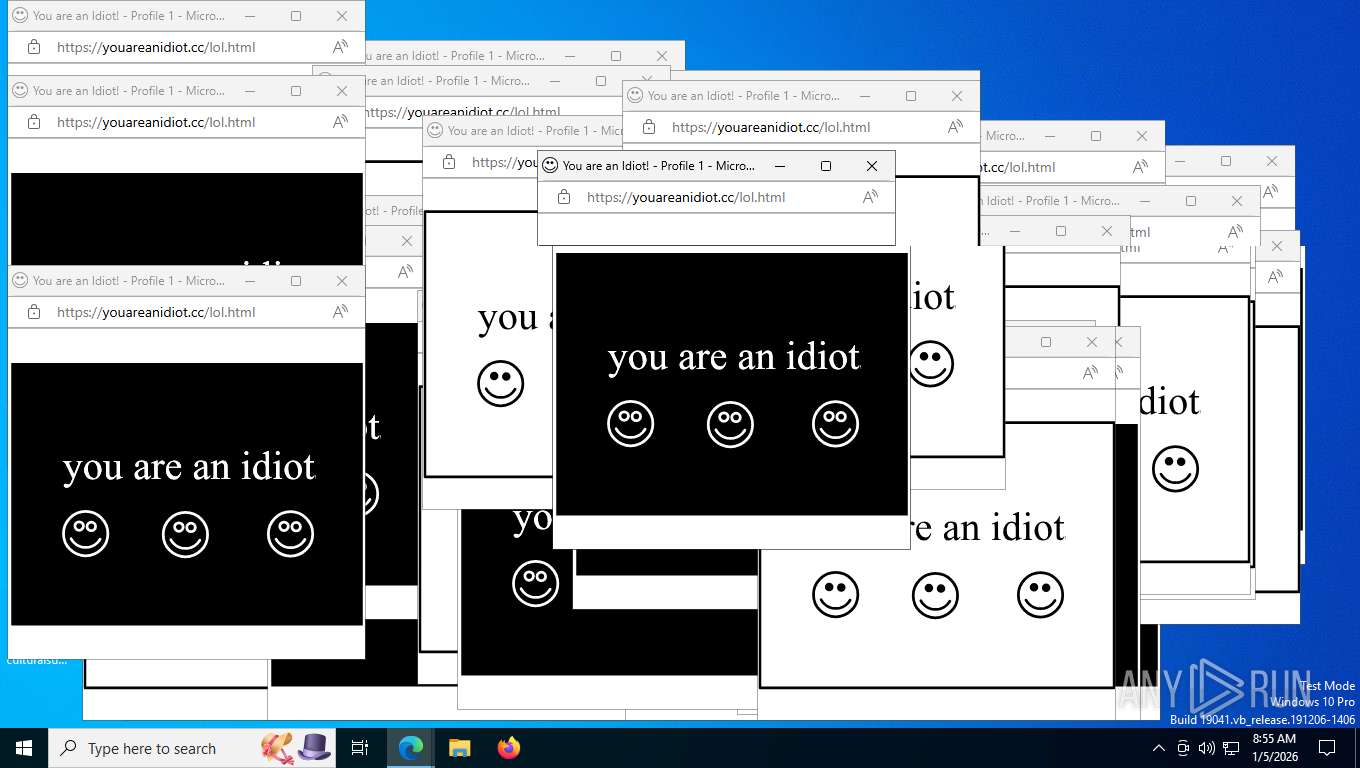Click Read aloud icon beside 'ot.cc/lol.html' URL

pos(1141,167)
